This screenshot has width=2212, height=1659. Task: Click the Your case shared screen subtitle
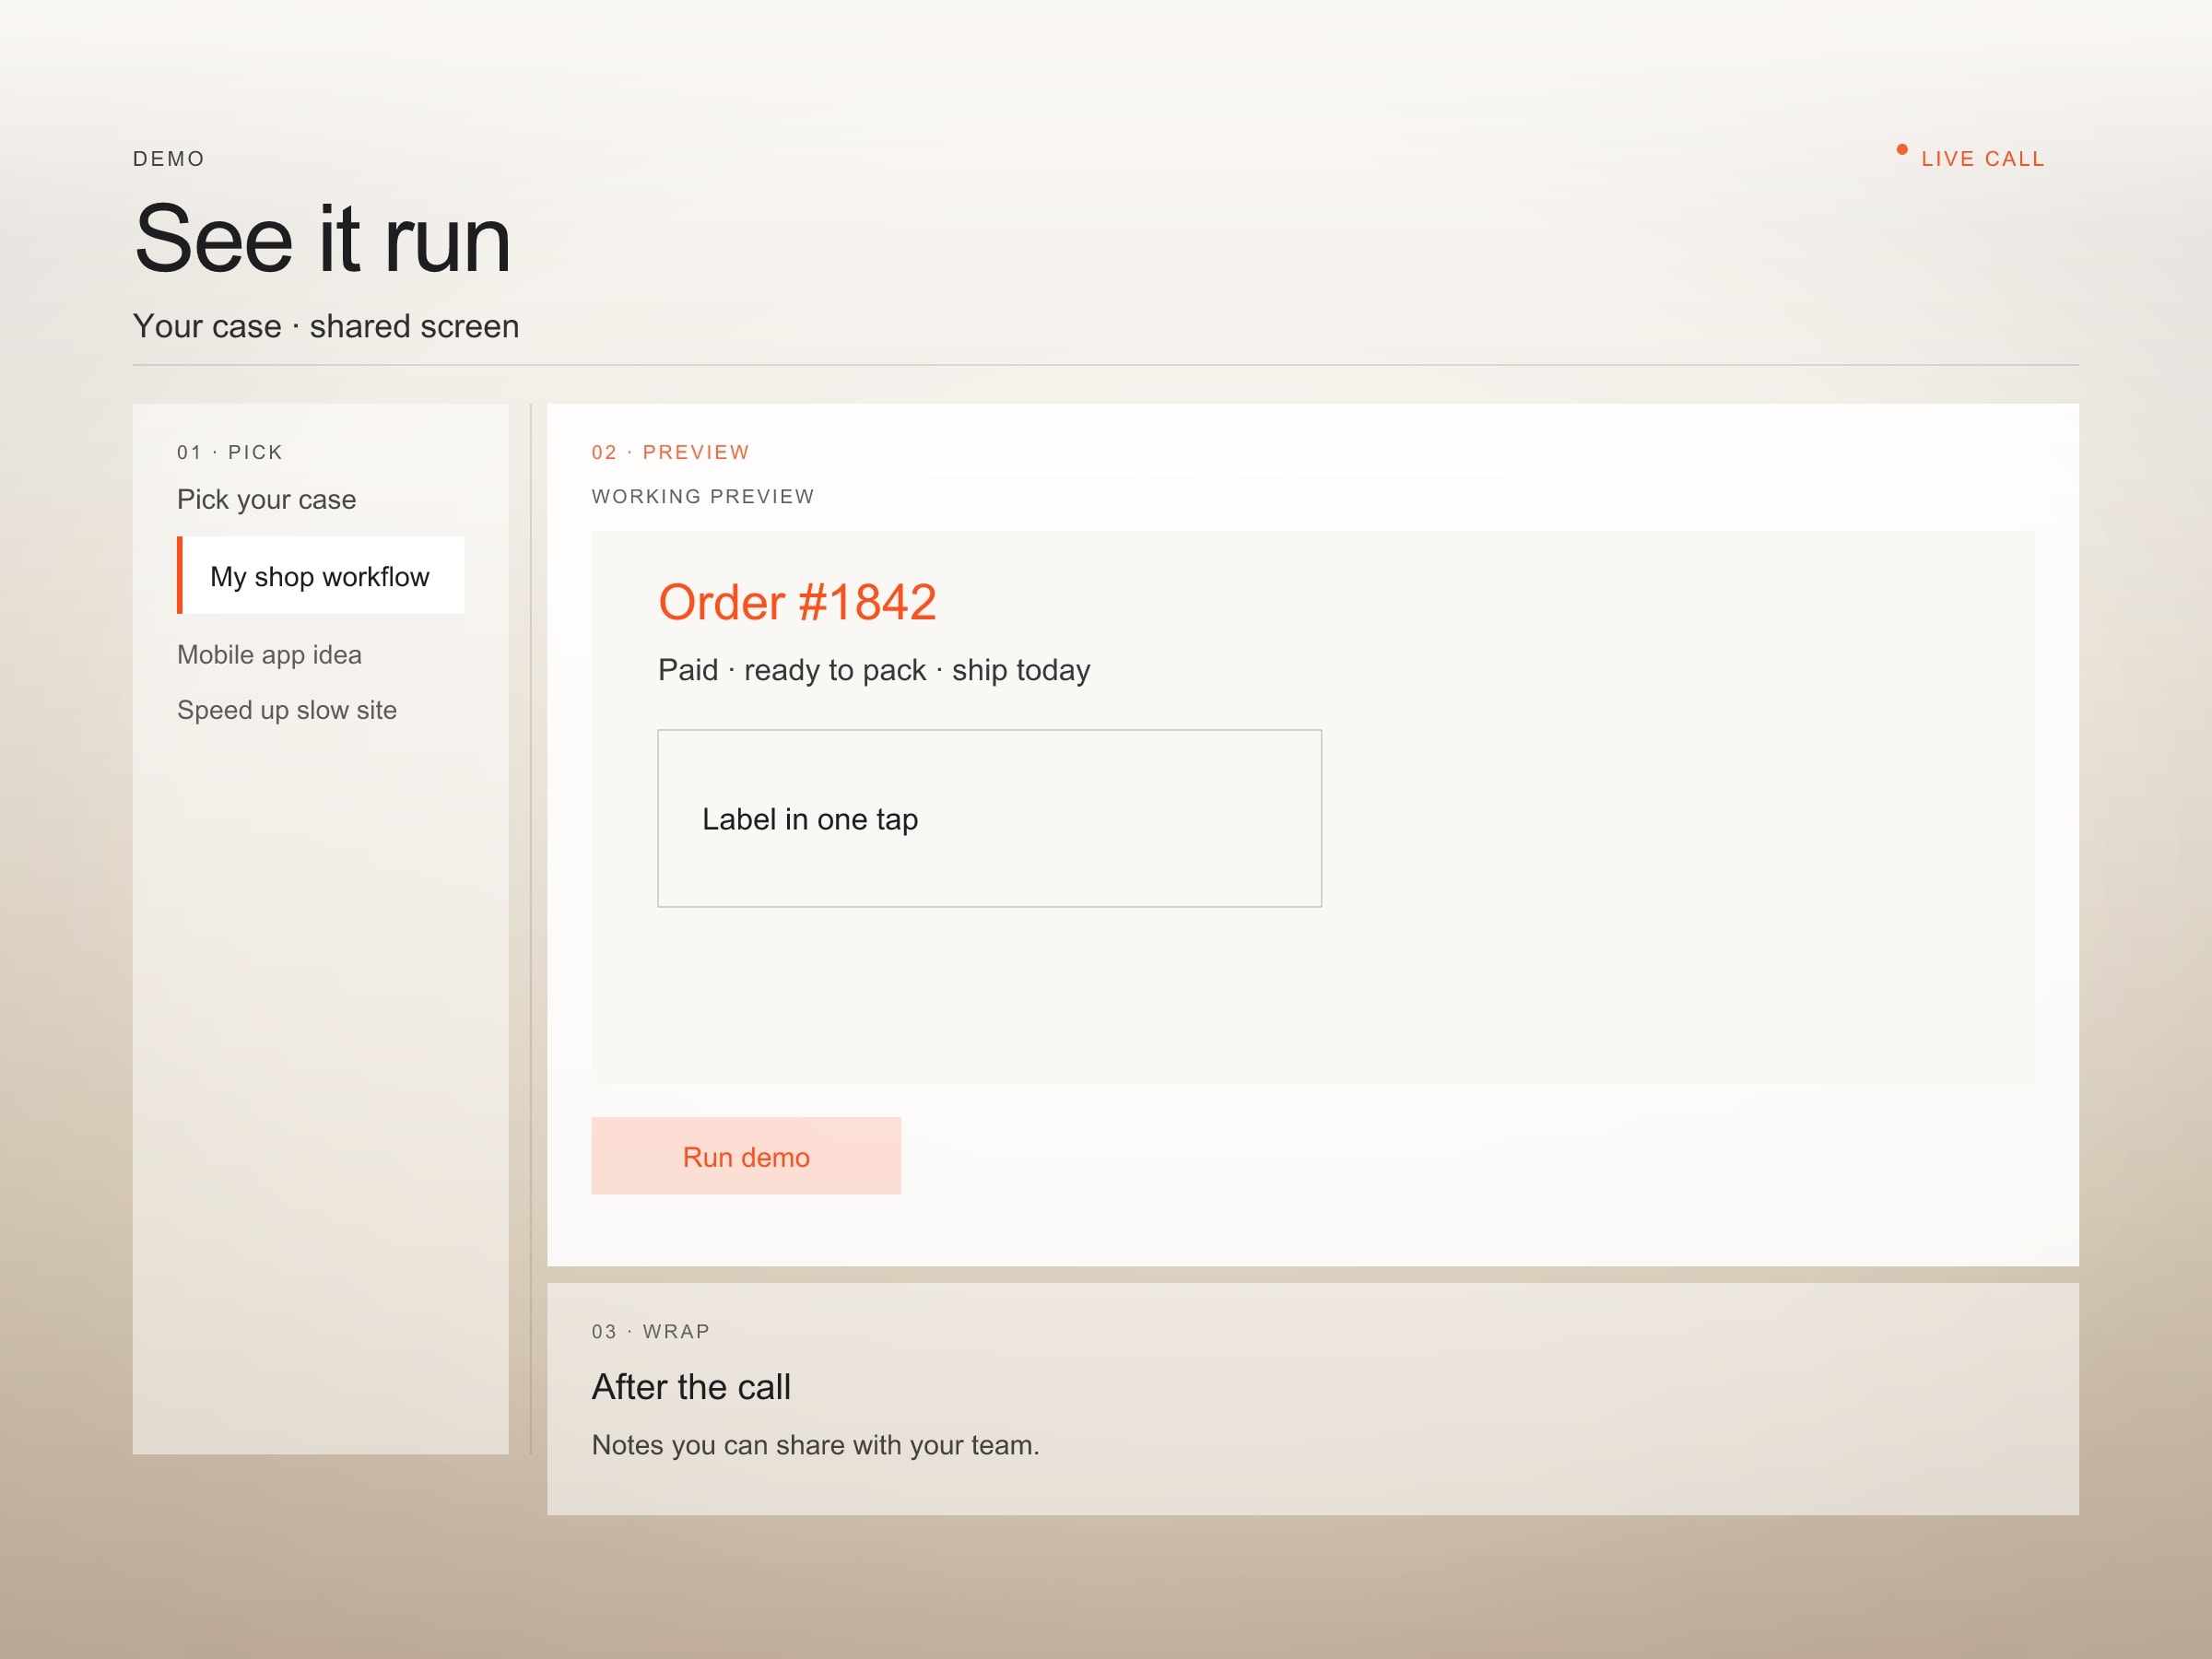click(326, 326)
